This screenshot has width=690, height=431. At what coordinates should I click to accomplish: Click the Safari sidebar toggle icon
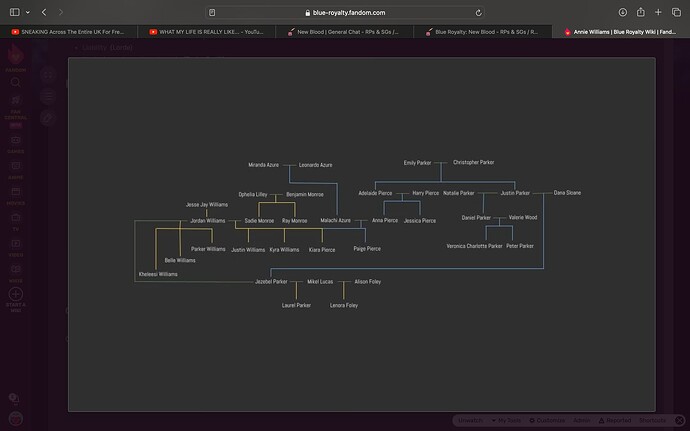[12, 12]
